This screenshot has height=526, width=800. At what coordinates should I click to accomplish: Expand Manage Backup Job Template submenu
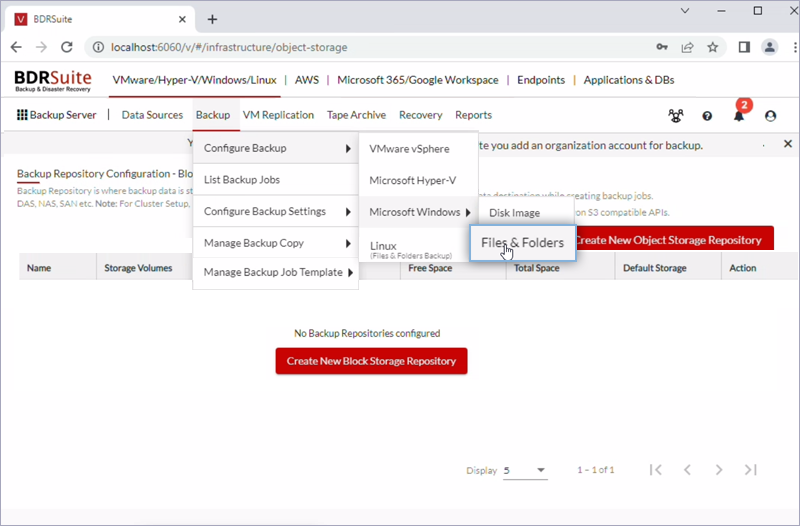click(276, 272)
